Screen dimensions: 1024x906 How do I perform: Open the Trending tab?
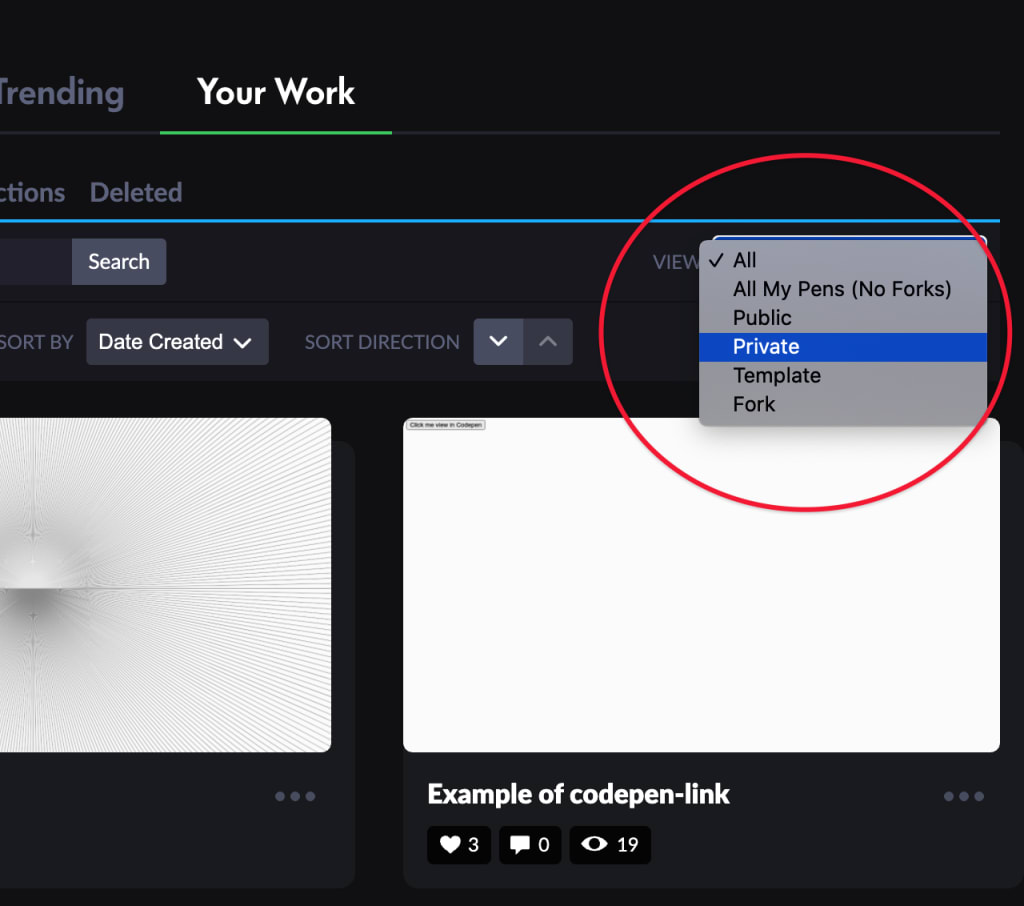coord(61,92)
